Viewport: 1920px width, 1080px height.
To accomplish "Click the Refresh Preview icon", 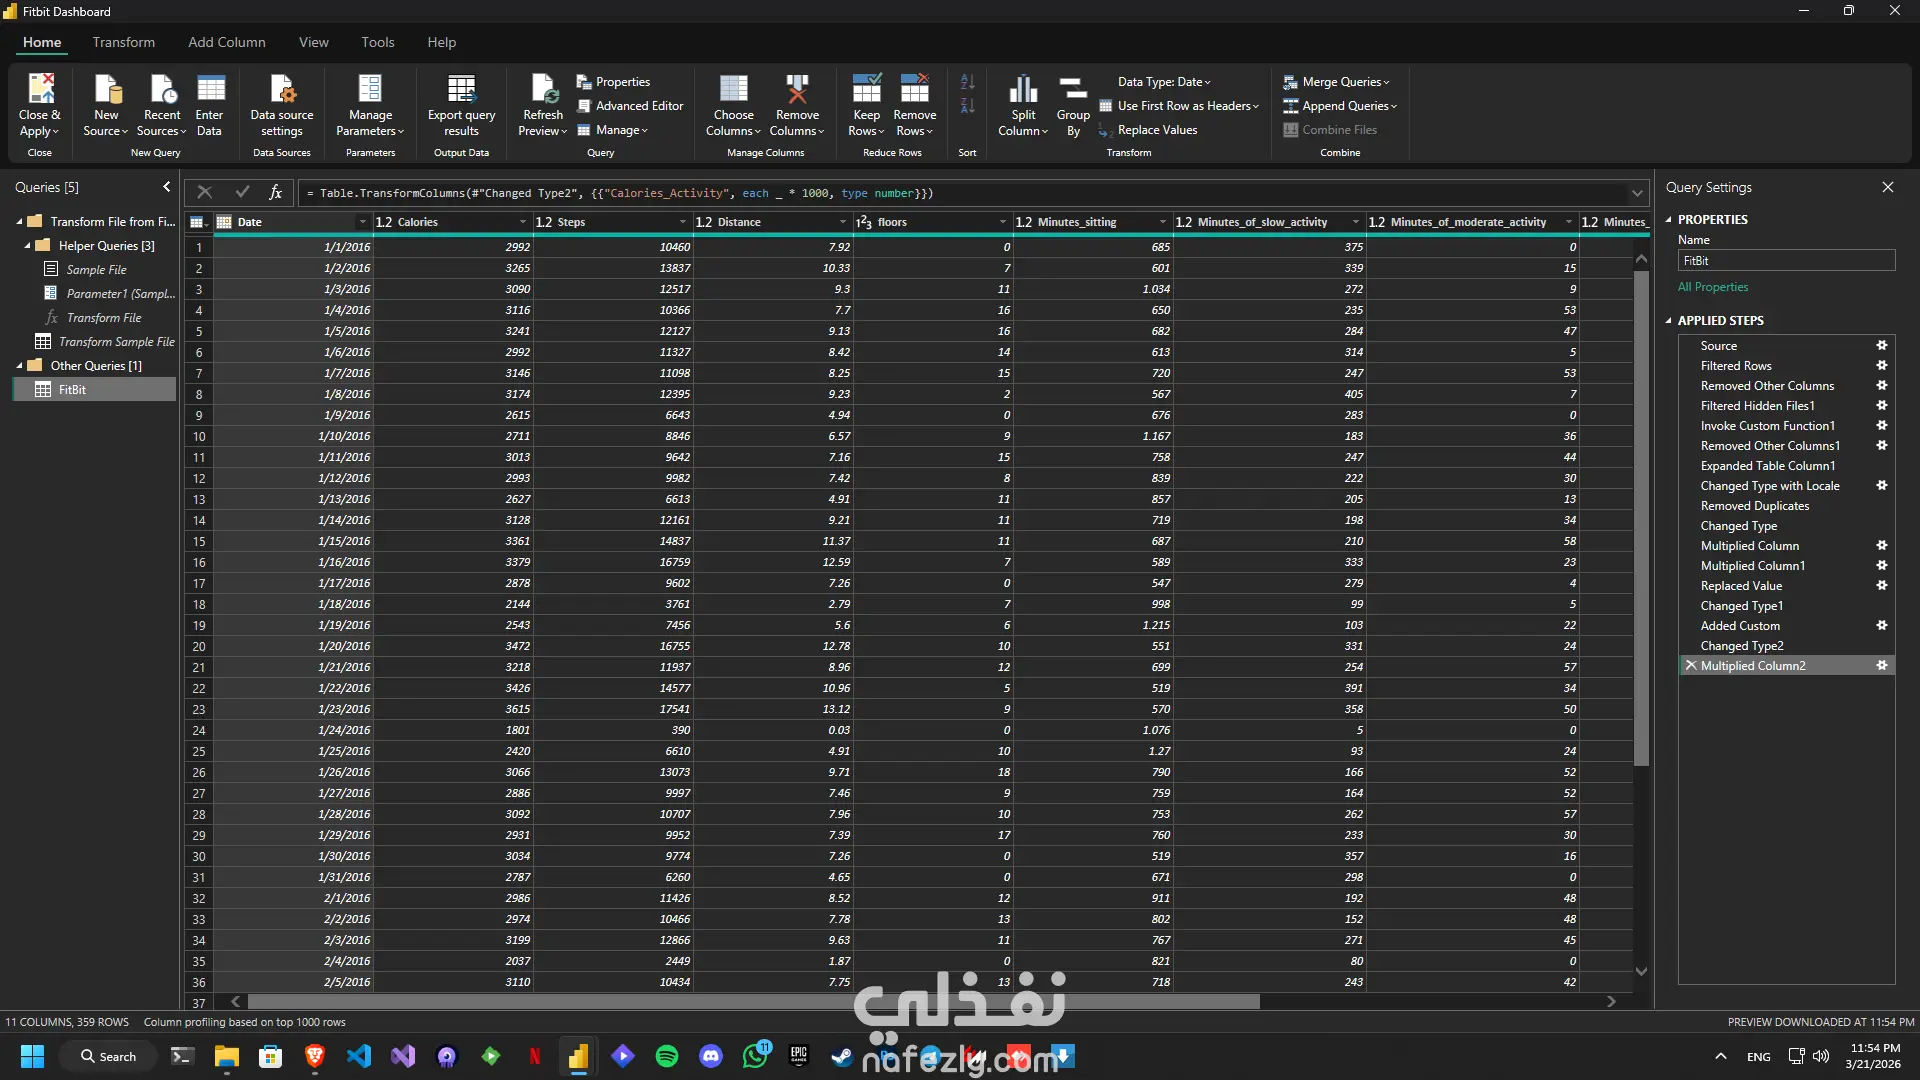I will coord(543,90).
